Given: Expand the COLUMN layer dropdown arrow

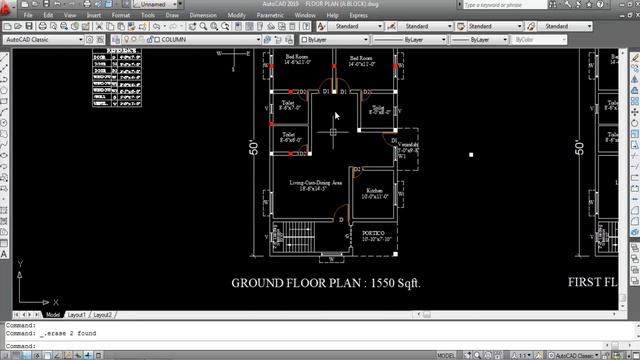Looking at the screenshot, I should click(258, 40).
